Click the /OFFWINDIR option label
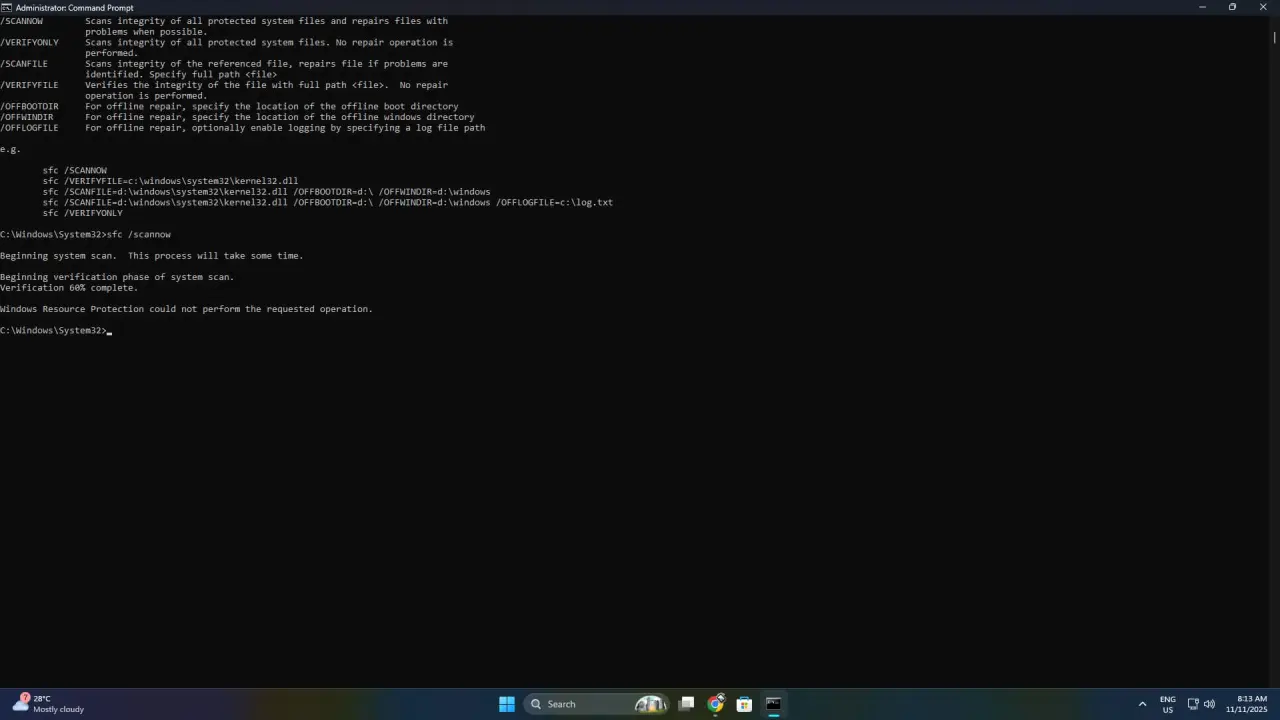The height and width of the screenshot is (720, 1280). coord(27,117)
